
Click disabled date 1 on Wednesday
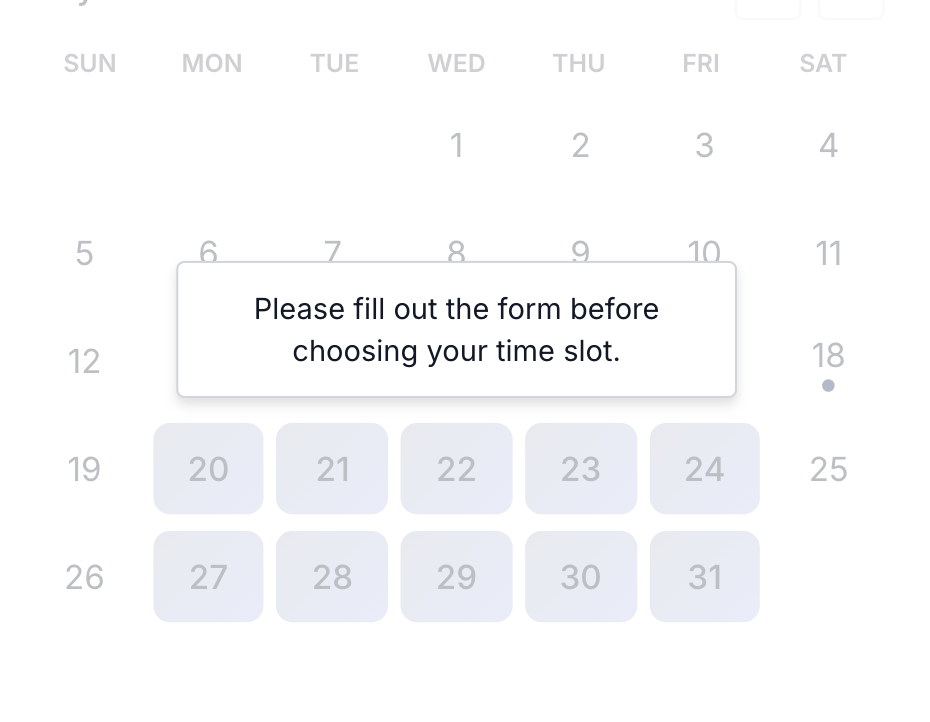tap(457, 145)
